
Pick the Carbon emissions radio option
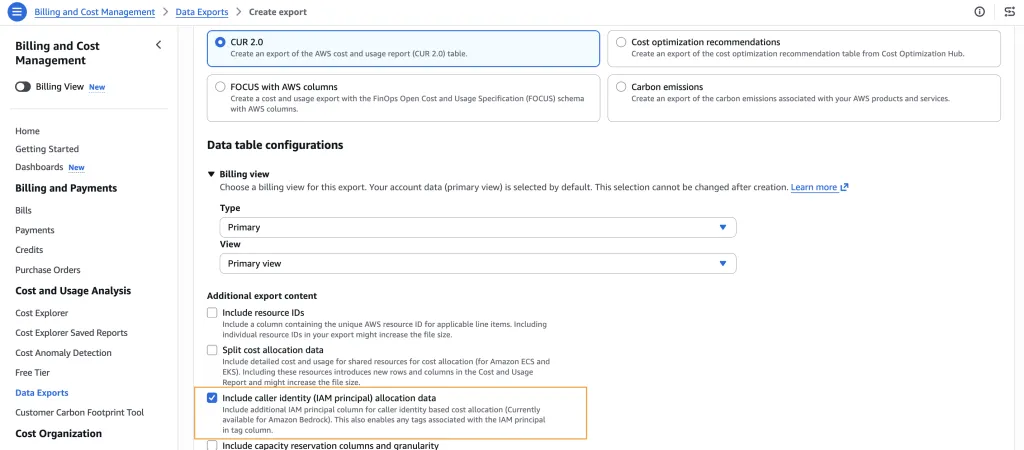[620, 87]
